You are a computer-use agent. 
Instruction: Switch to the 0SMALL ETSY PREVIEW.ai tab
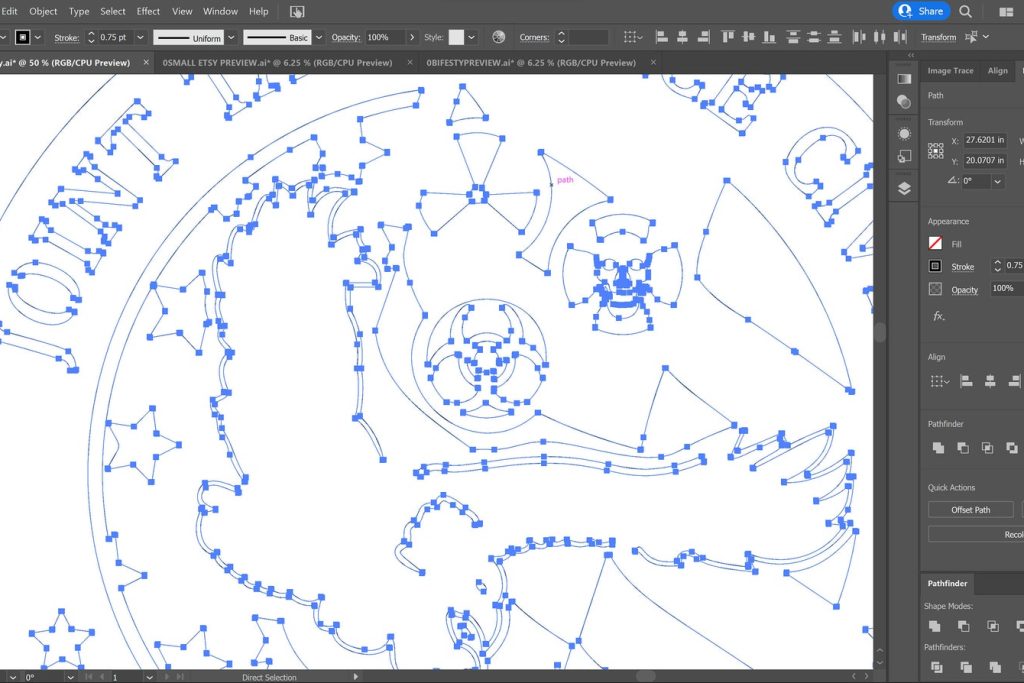click(x=277, y=62)
